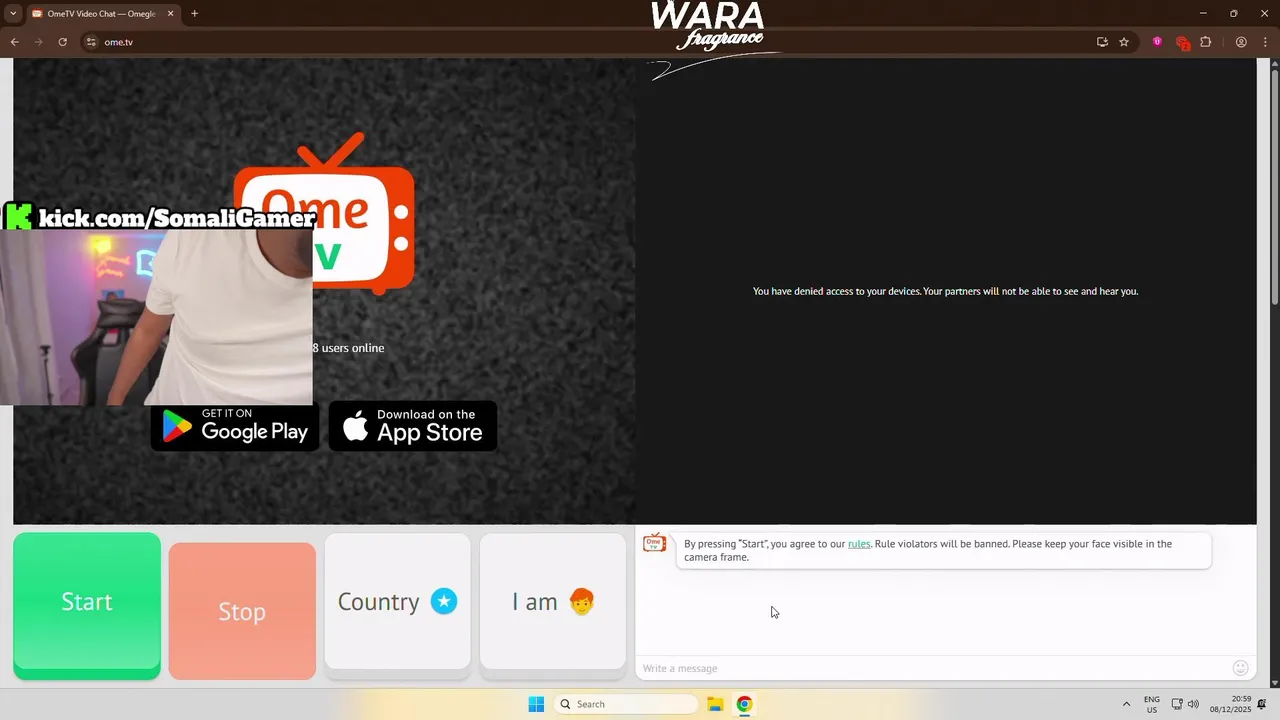Click the denied device access message
The width and height of the screenshot is (1280, 720).
point(945,291)
